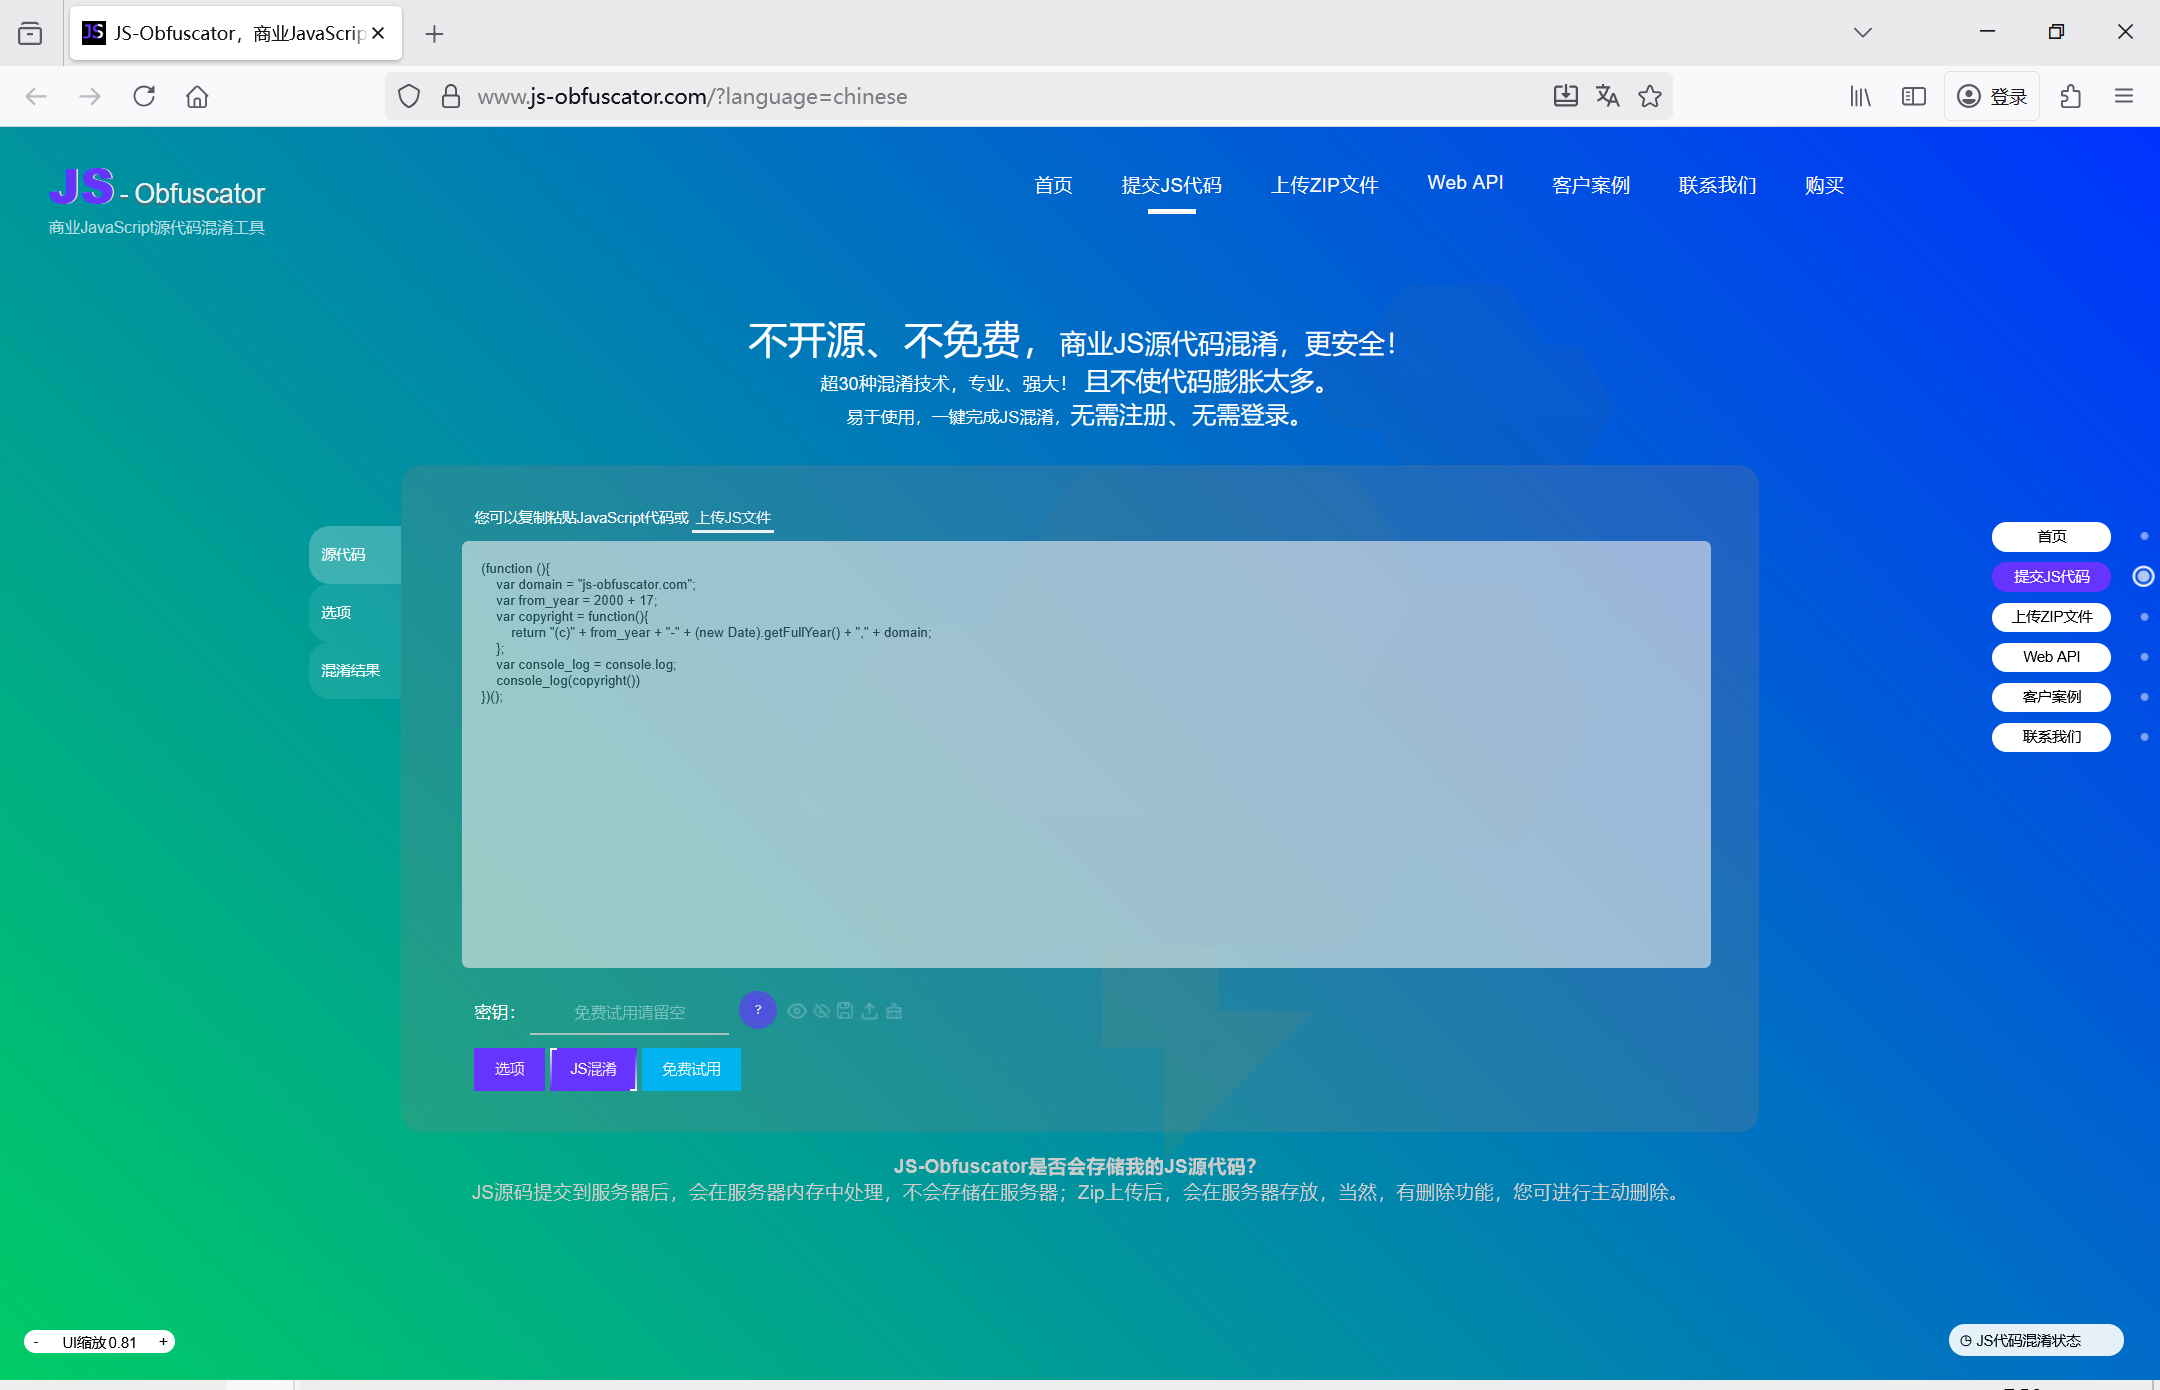Increase UI zoom with plus button
Screen dimensions: 2160x1390
(163, 1342)
